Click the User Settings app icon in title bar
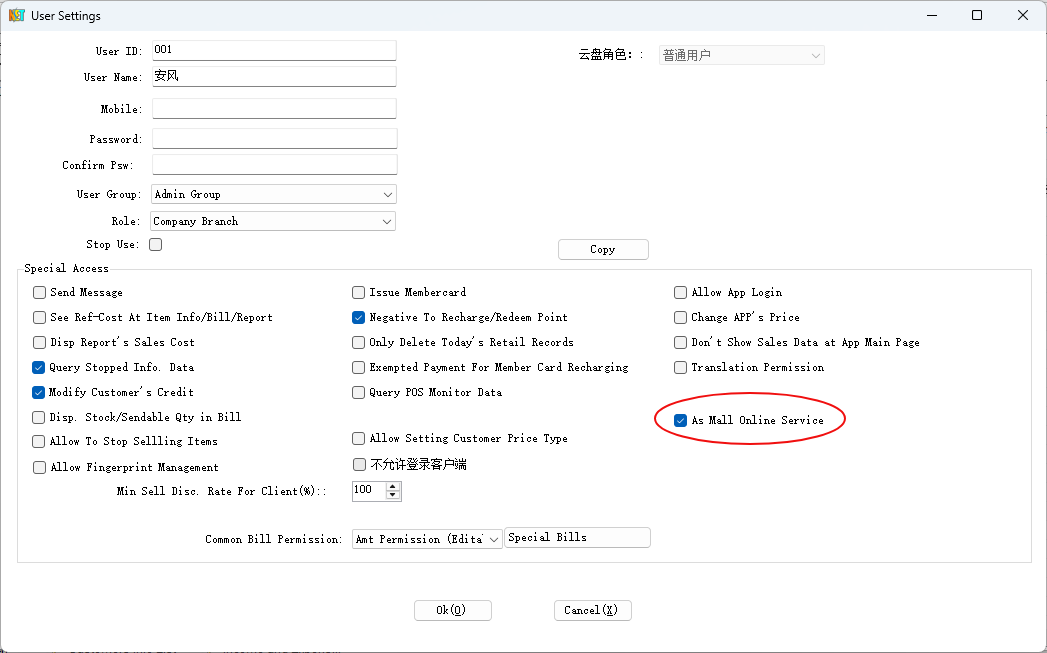The height and width of the screenshot is (653, 1047). pyautogui.click(x=16, y=16)
